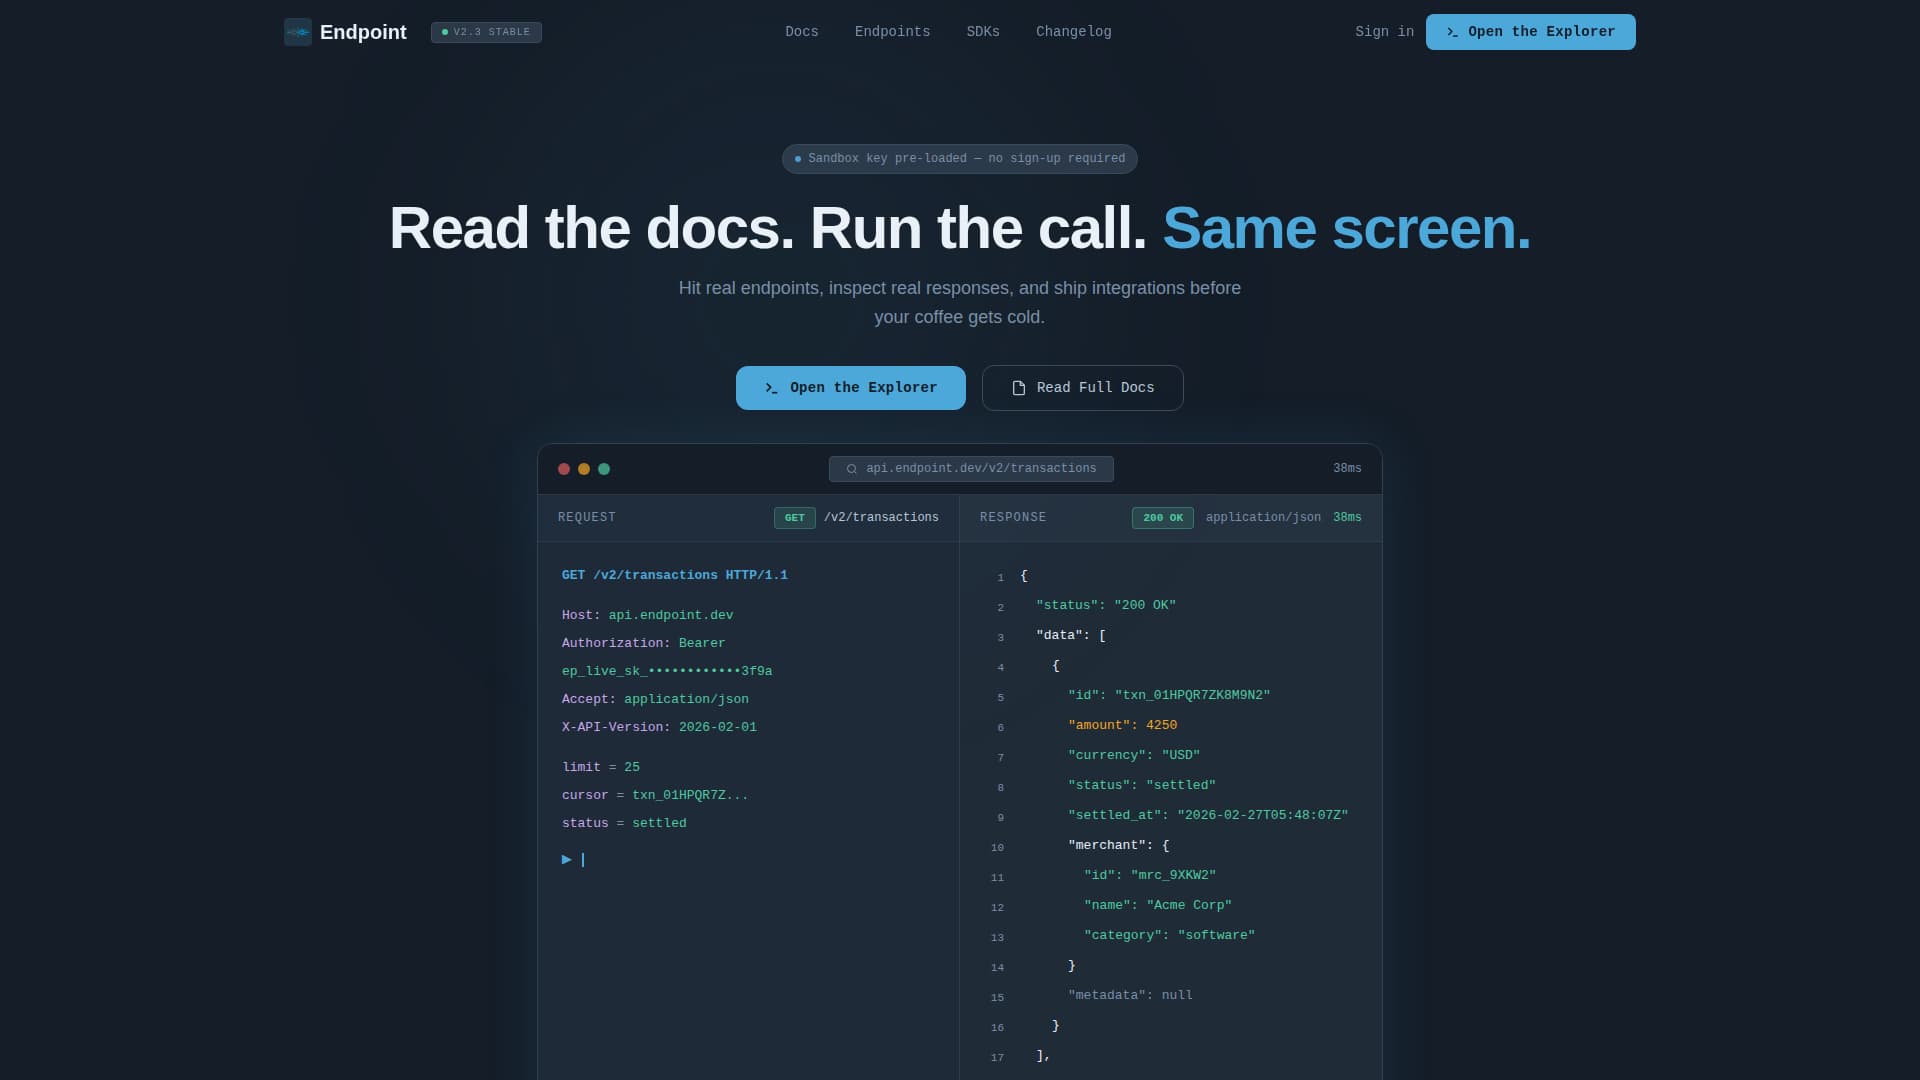Viewport: 1920px width, 1080px height.
Task: Click the terminal icon in header Explorer button
Action: click(x=1452, y=32)
